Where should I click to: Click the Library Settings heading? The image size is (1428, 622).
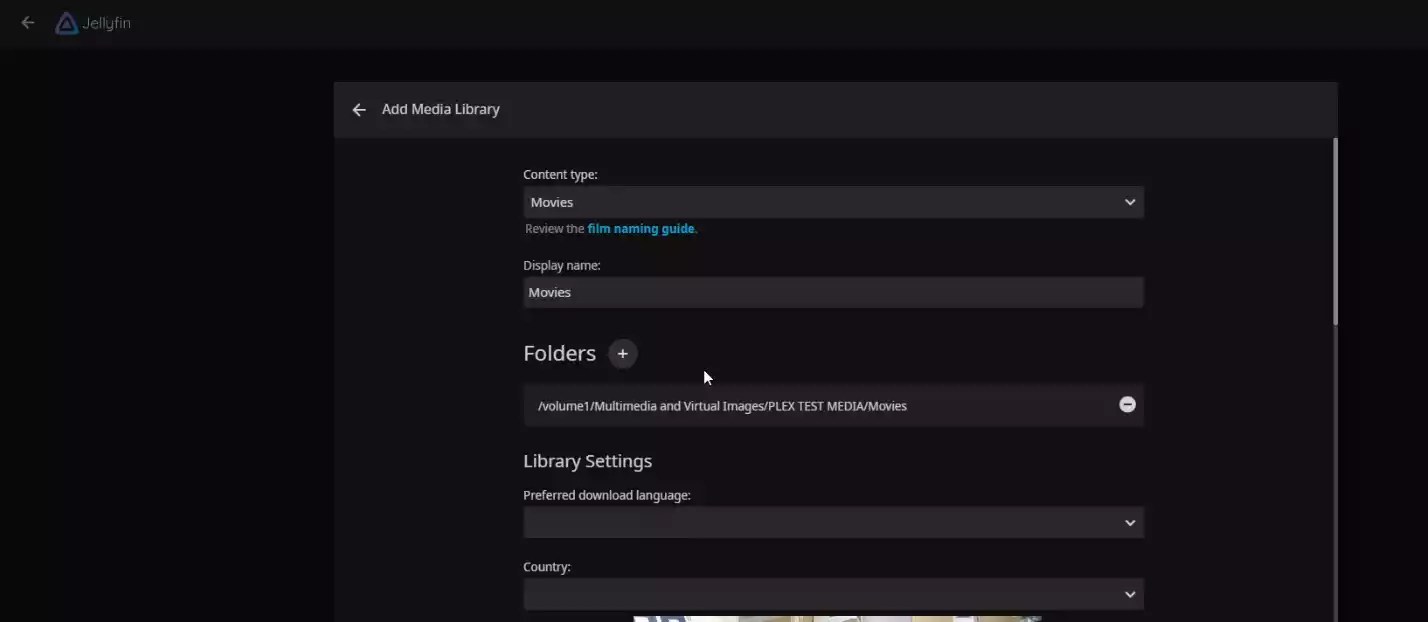pyautogui.click(x=587, y=461)
